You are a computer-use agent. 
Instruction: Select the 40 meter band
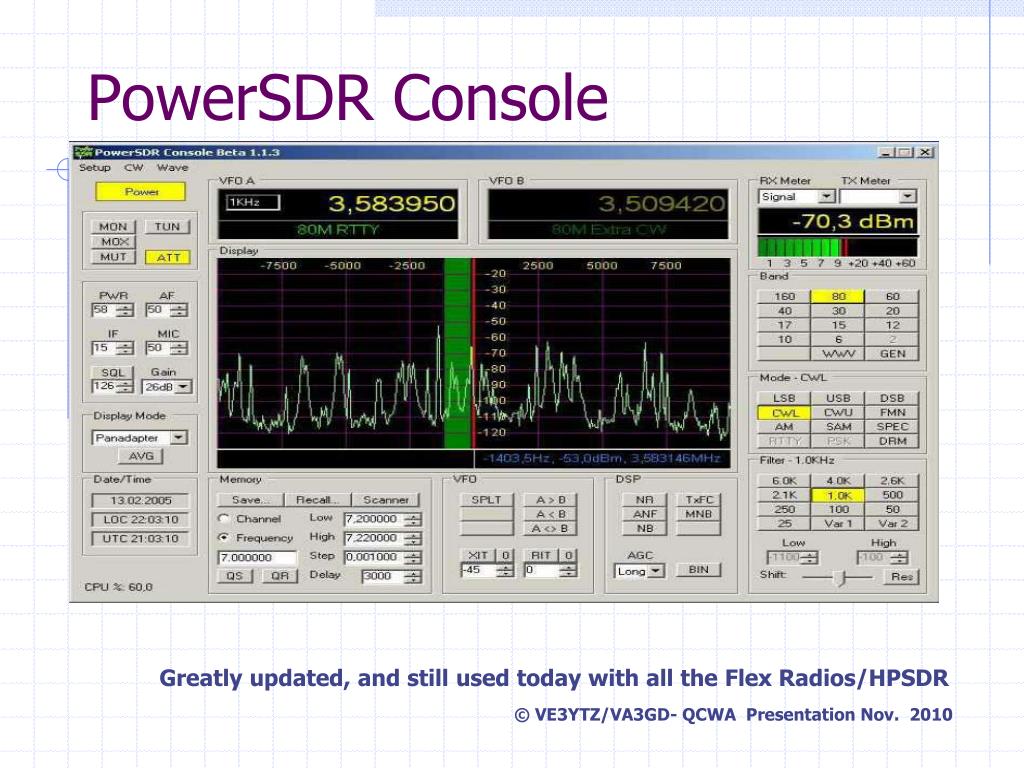784,311
